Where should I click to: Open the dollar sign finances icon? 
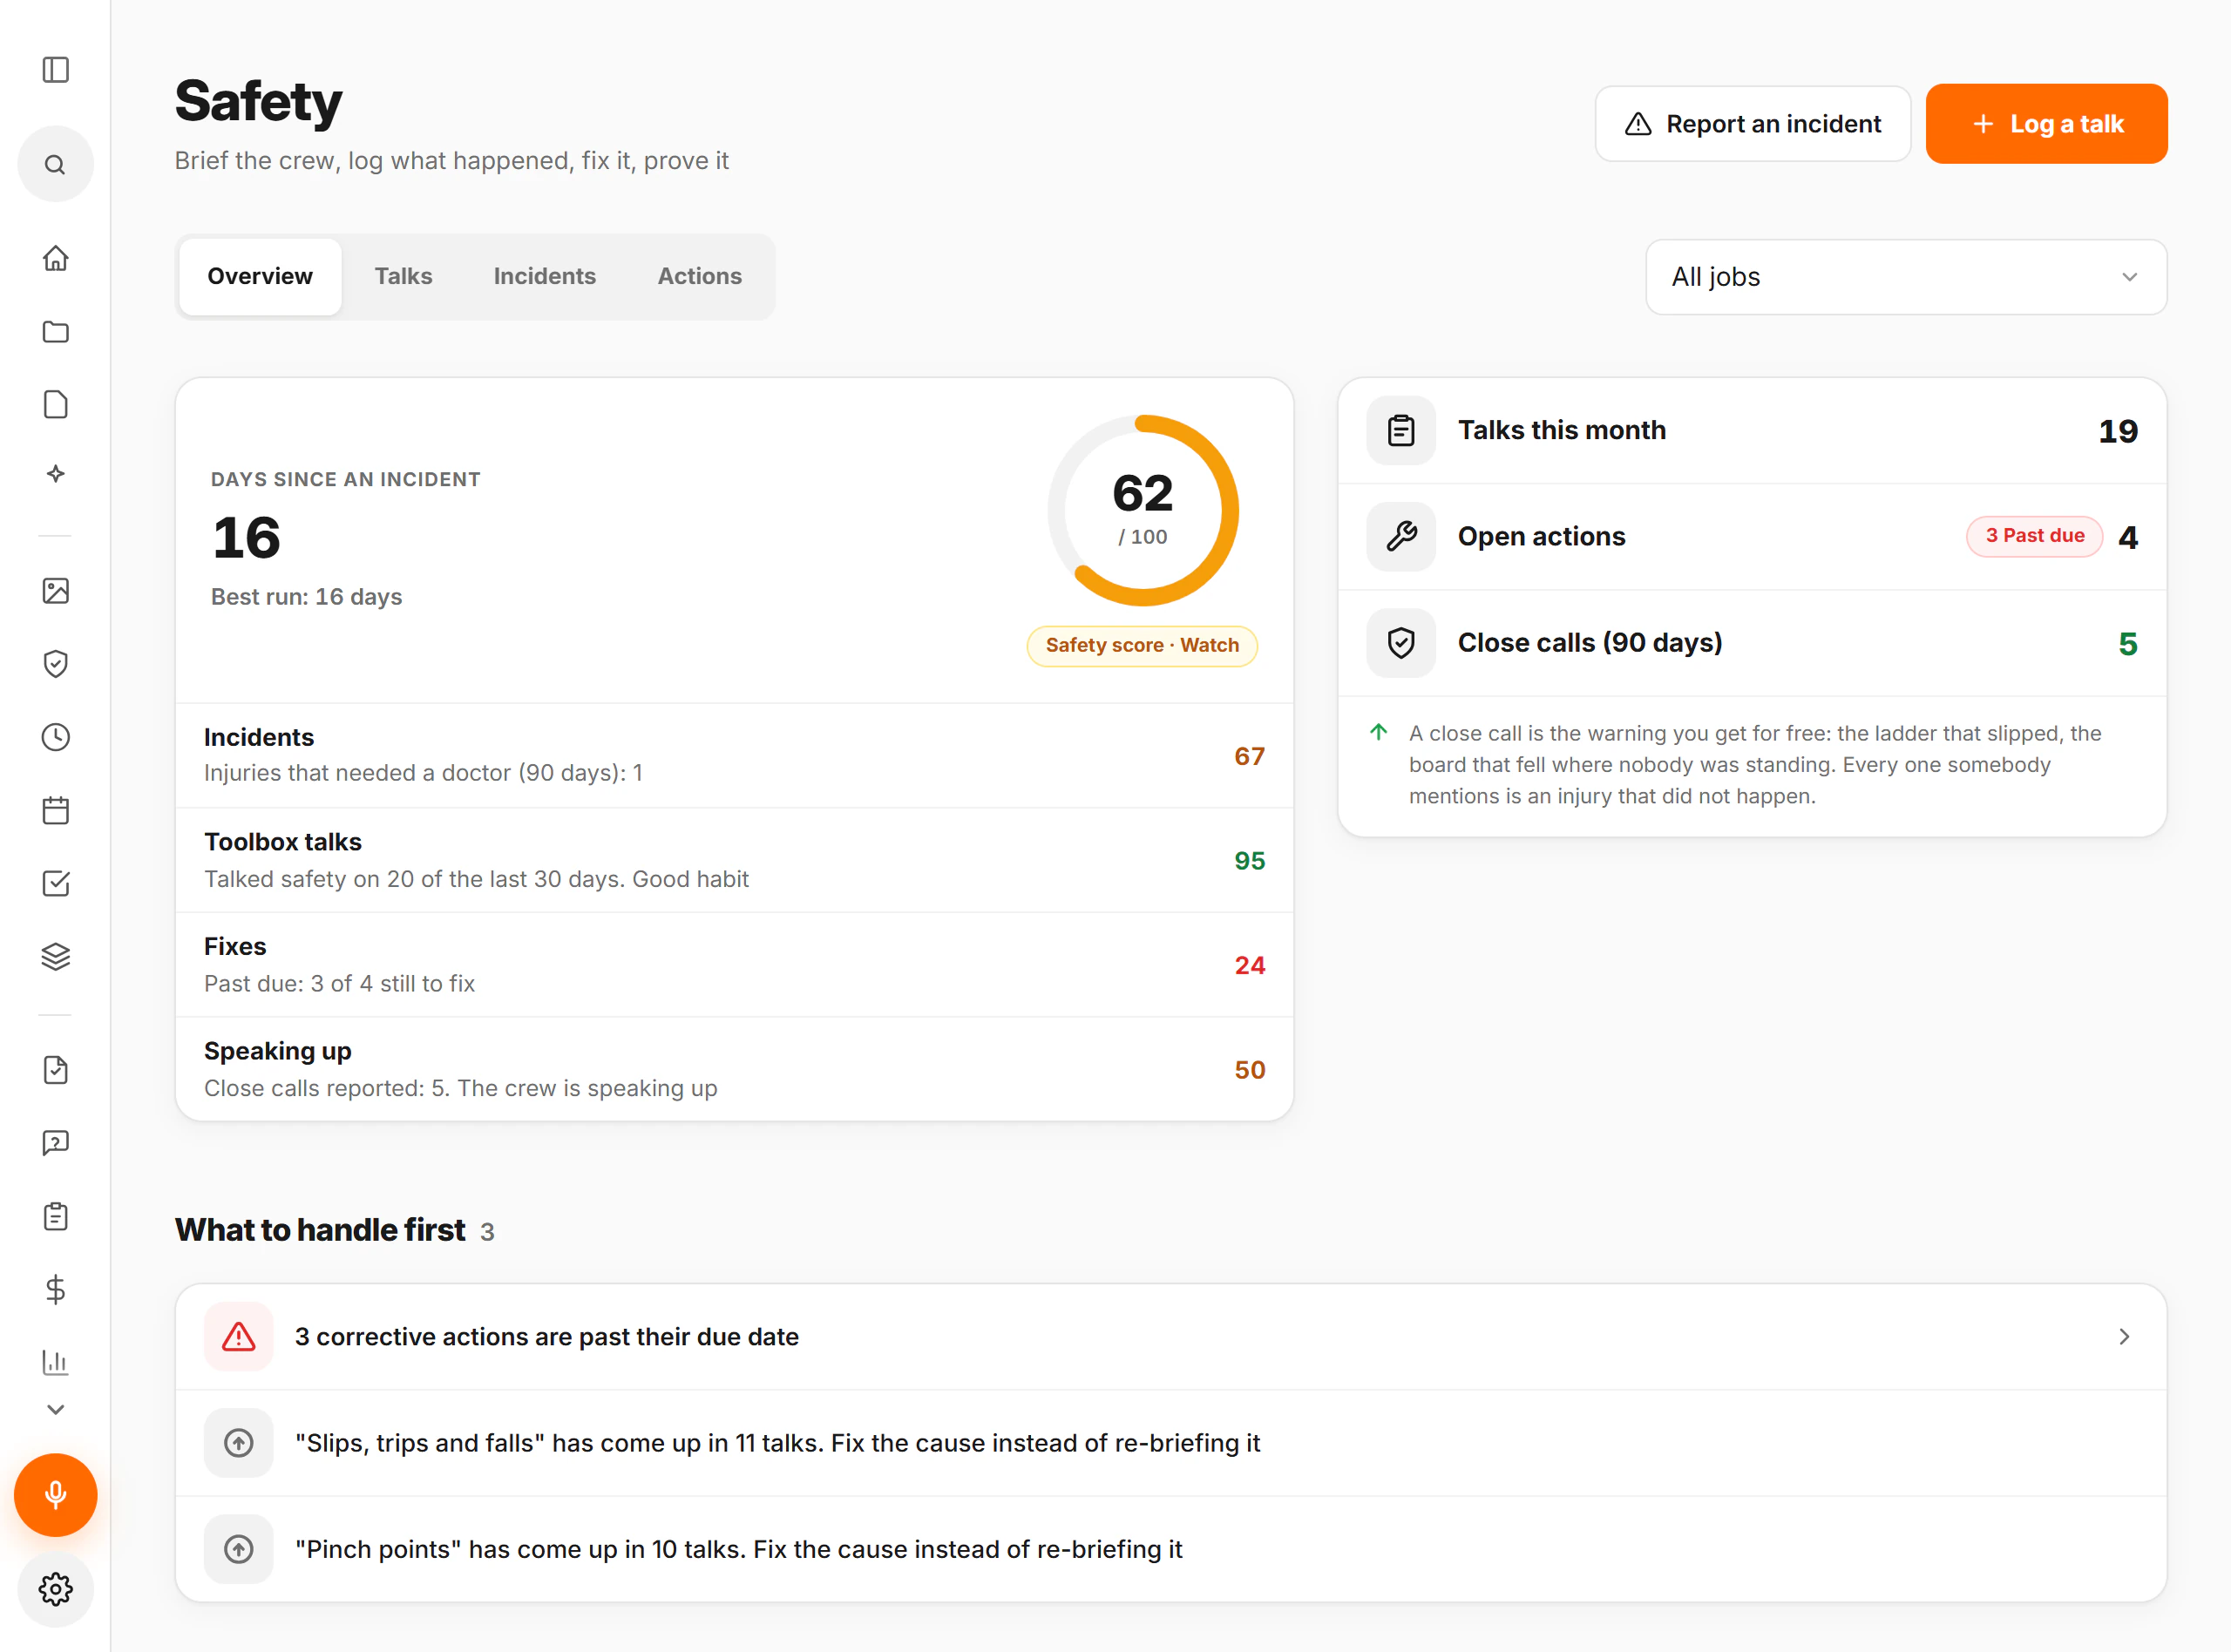(56, 1290)
